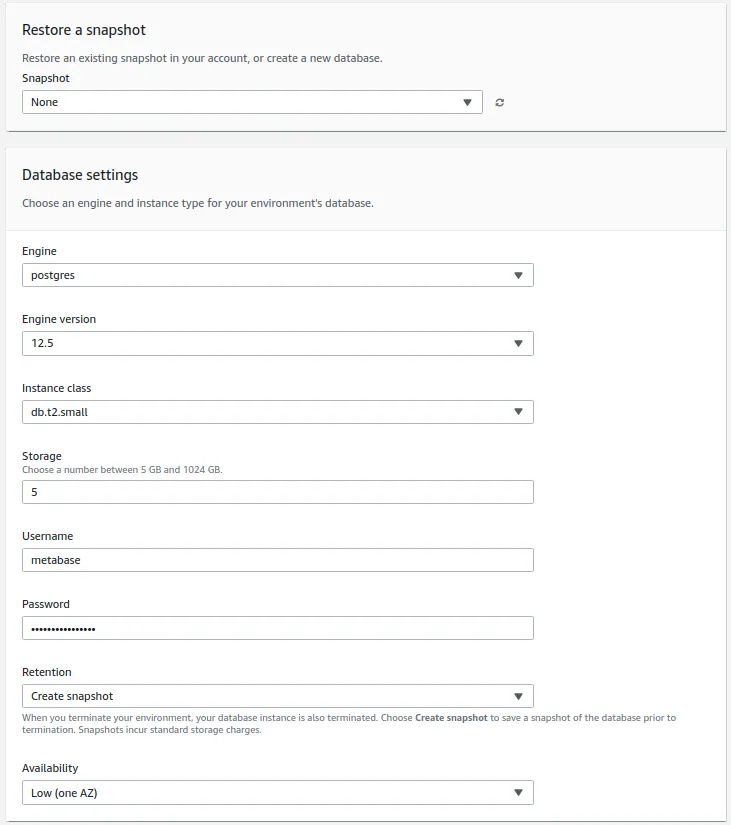731x825 pixels.
Task: Open the Engine version dropdown showing 12.5
Action: tap(278, 344)
